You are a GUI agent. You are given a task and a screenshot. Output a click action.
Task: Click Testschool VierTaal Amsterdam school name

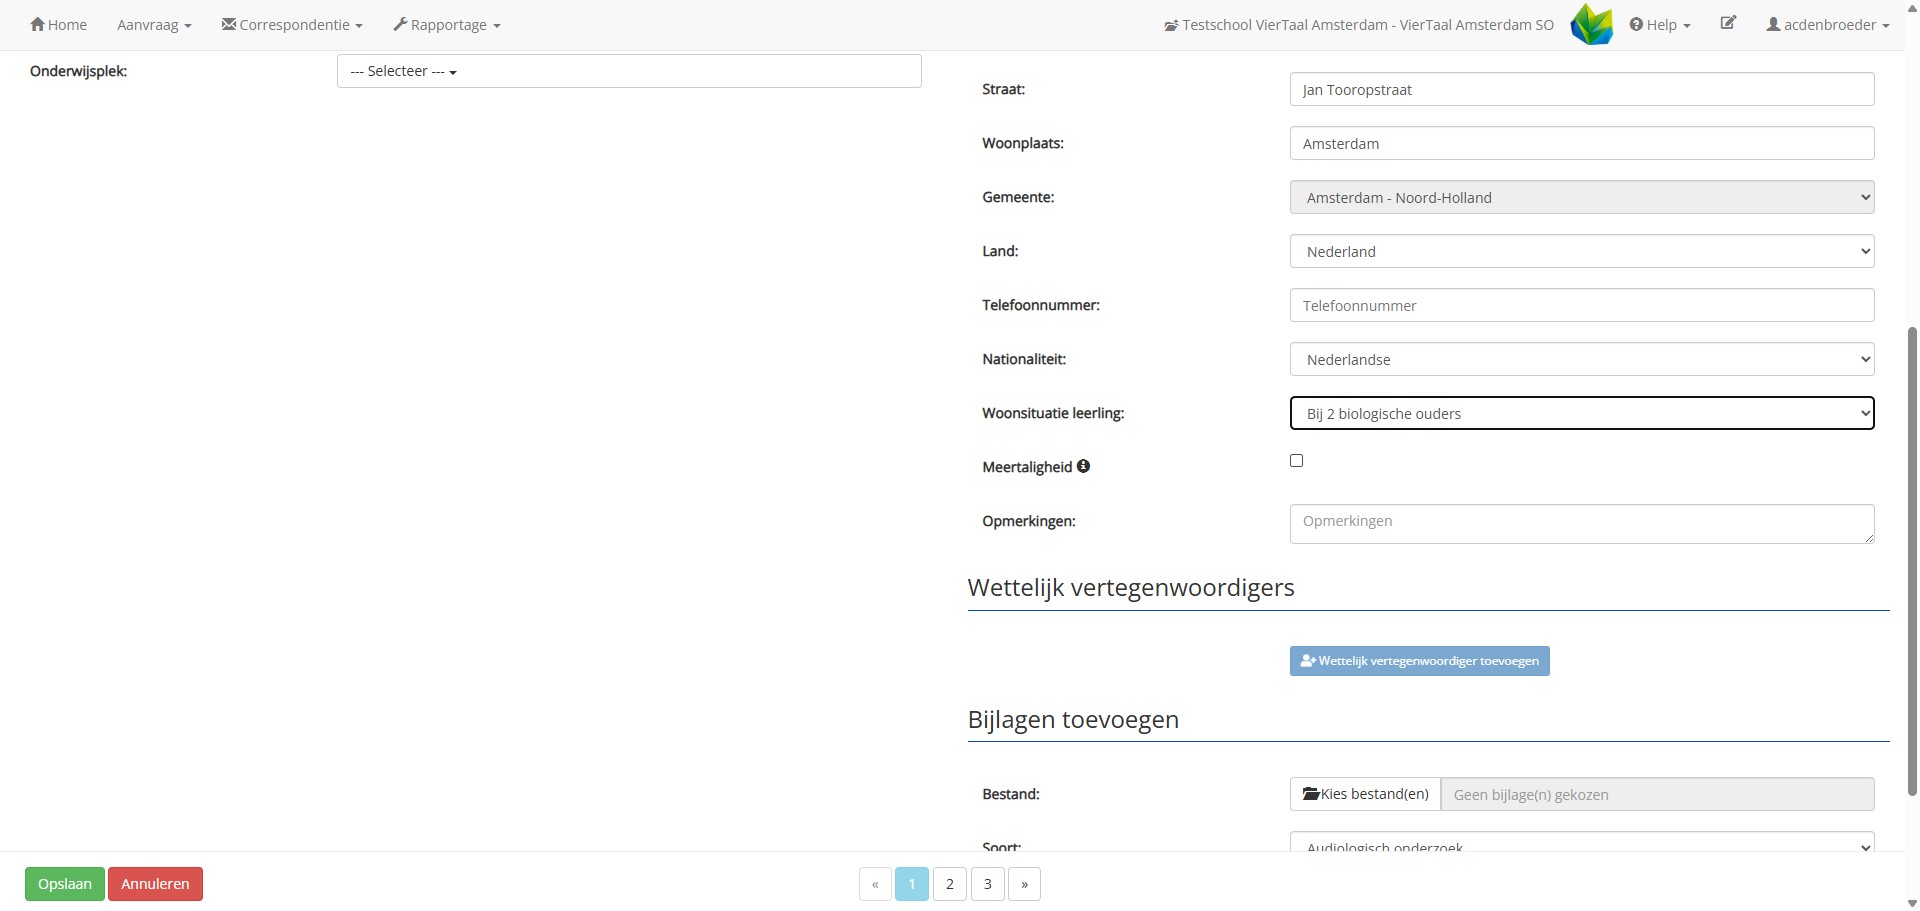click(1359, 25)
